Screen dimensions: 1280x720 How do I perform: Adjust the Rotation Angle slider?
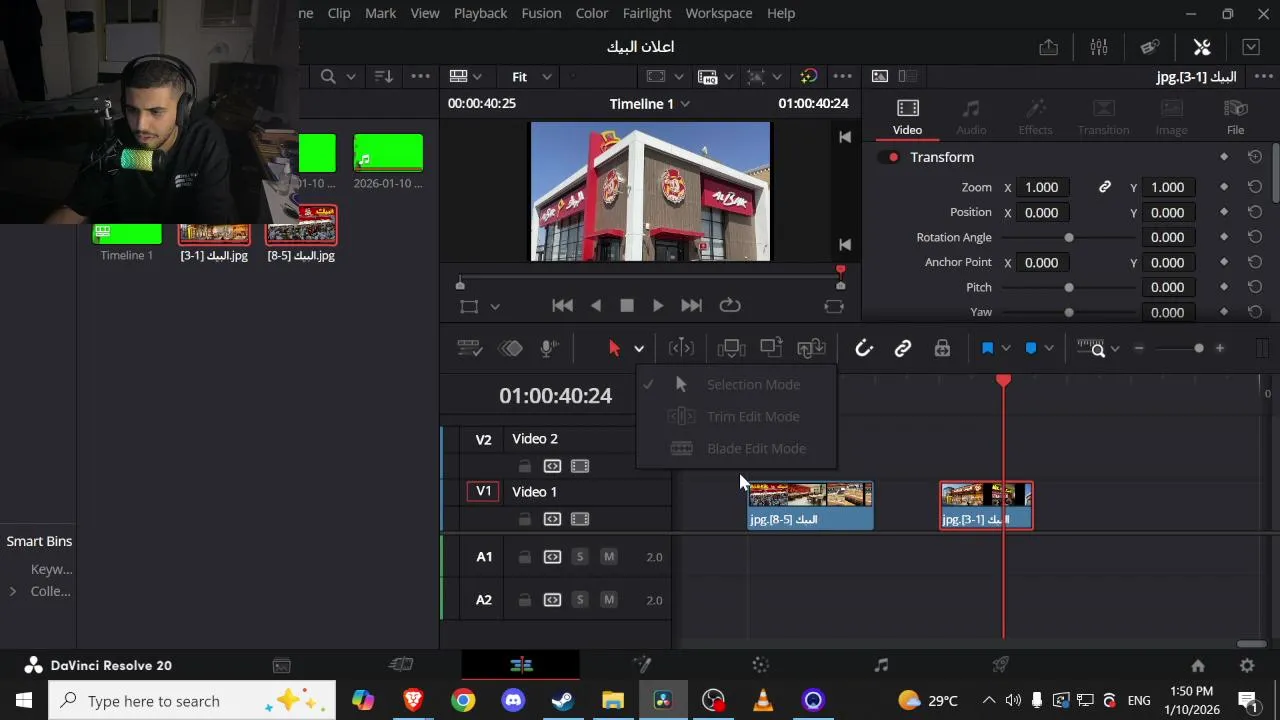1069,237
